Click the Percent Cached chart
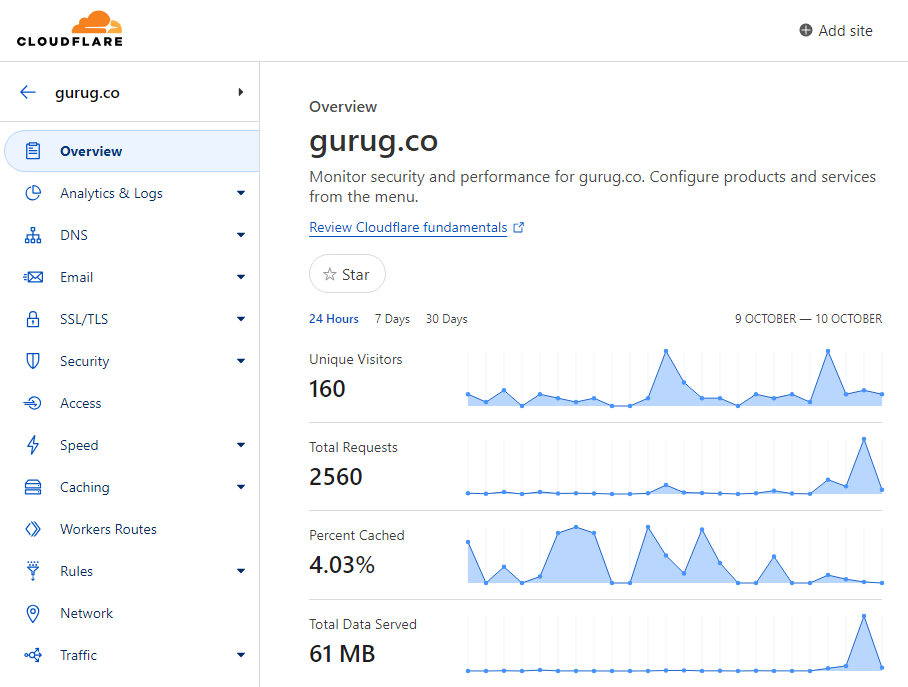The image size is (908, 687). tap(675, 555)
